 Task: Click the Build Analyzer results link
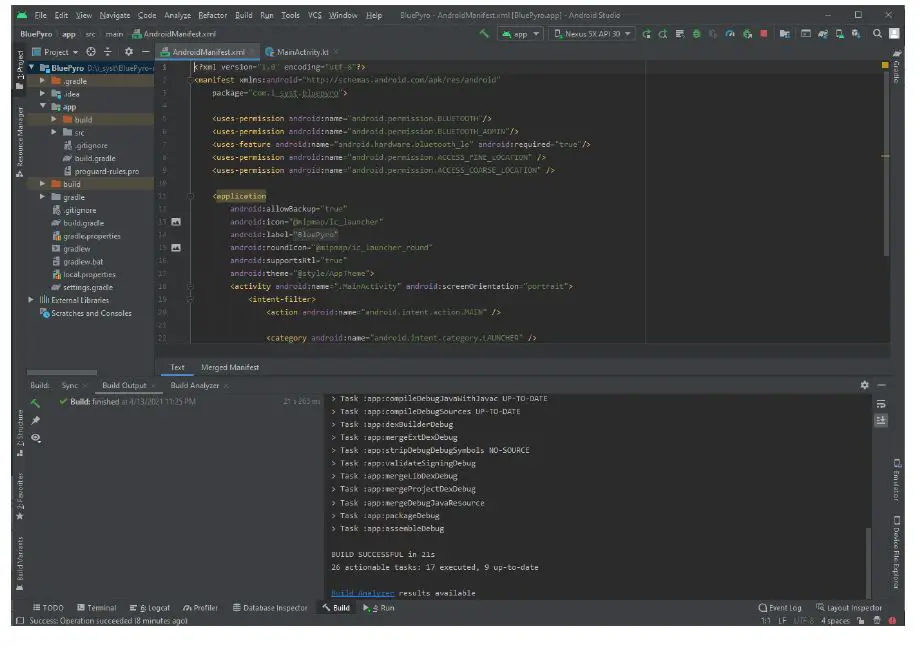pos(362,593)
